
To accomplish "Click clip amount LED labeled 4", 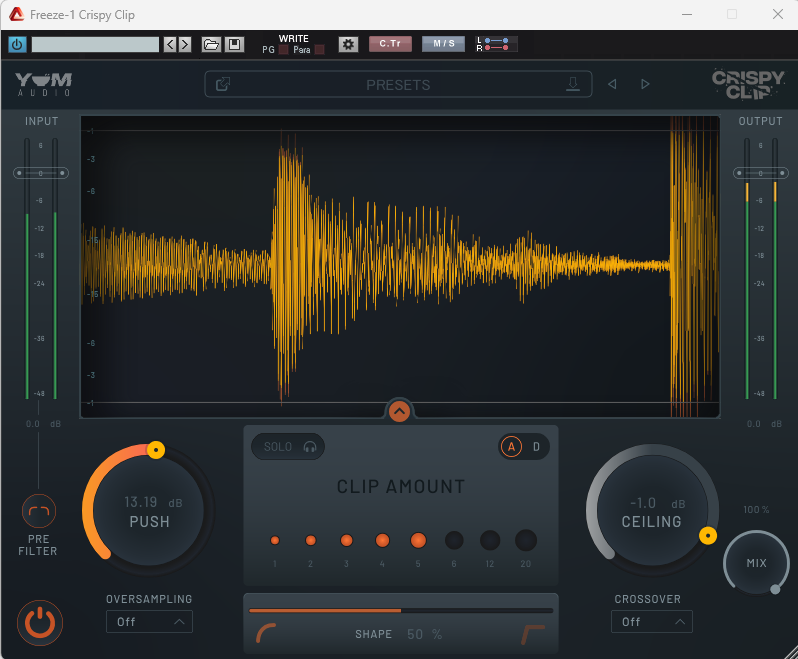I will coord(382,540).
